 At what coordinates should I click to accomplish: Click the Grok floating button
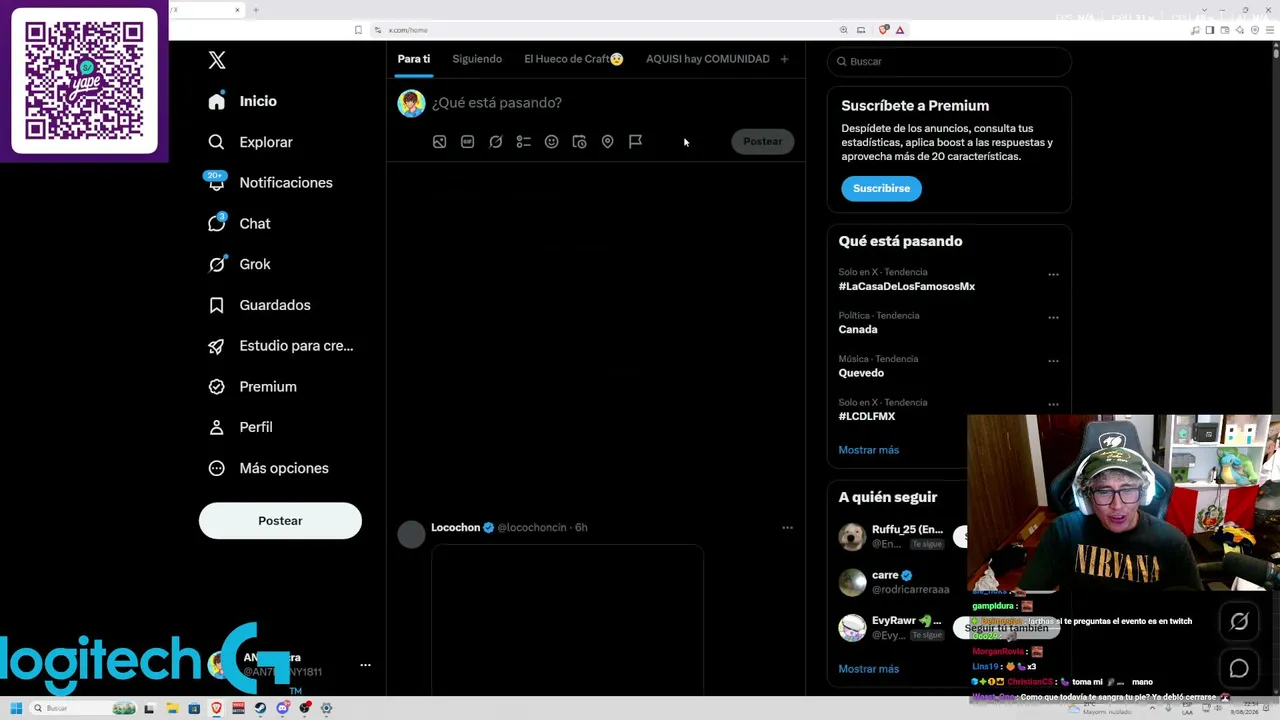(1239, 622)
